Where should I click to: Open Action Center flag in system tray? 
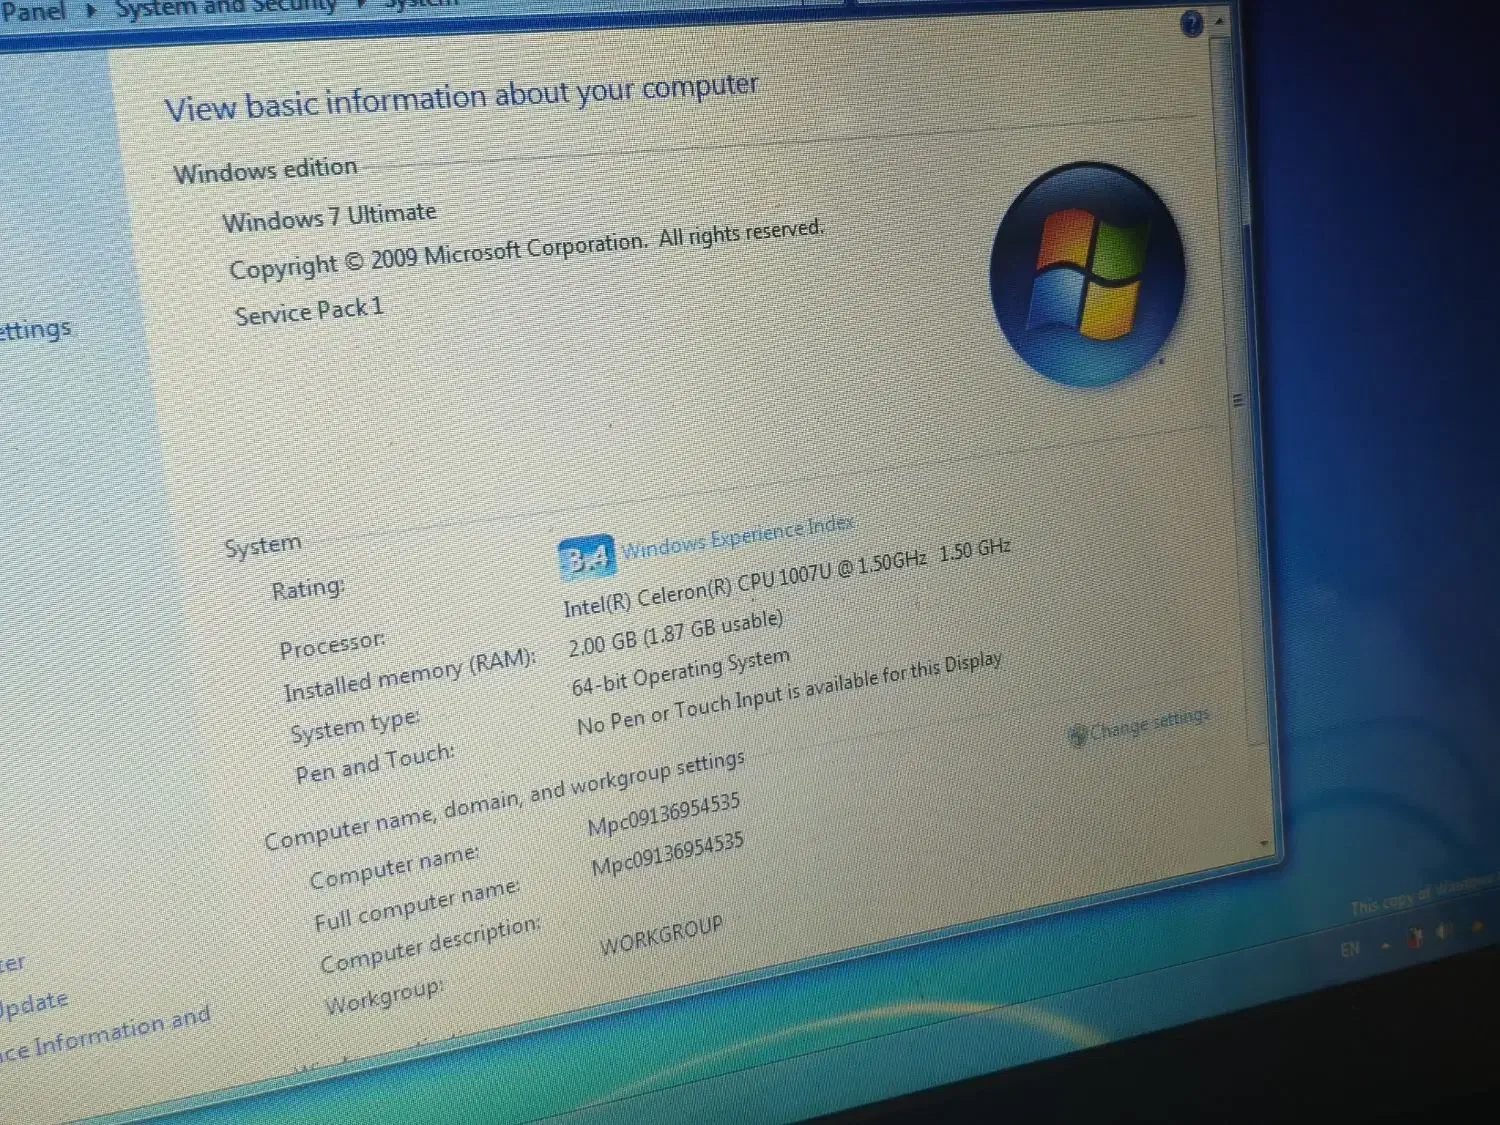pos(1414,938)
